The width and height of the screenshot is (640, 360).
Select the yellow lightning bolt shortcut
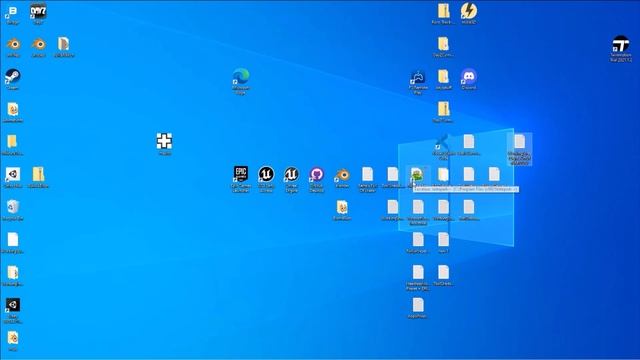click(x=469, y=11)
